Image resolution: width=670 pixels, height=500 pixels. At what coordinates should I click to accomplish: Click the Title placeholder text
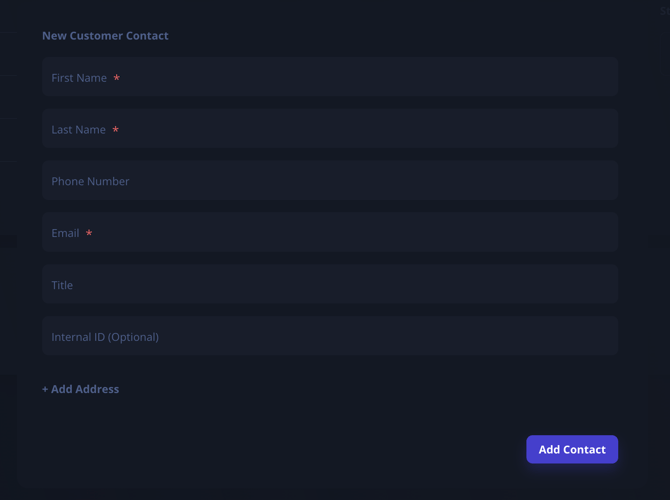coord(62,285)
